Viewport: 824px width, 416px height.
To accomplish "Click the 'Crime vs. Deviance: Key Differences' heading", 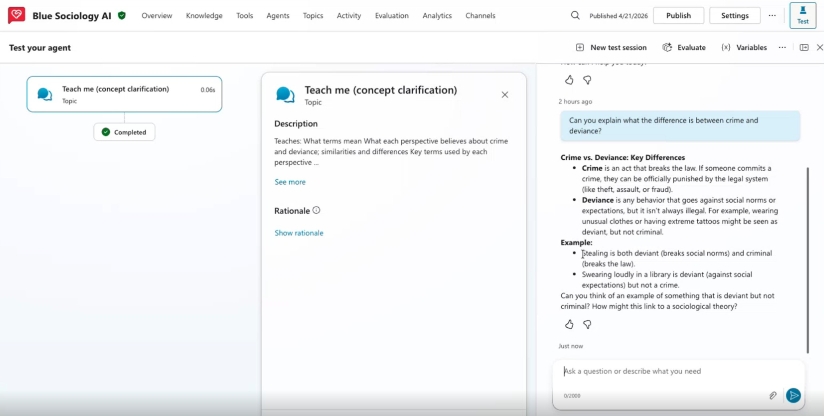I will click(623, 157).
